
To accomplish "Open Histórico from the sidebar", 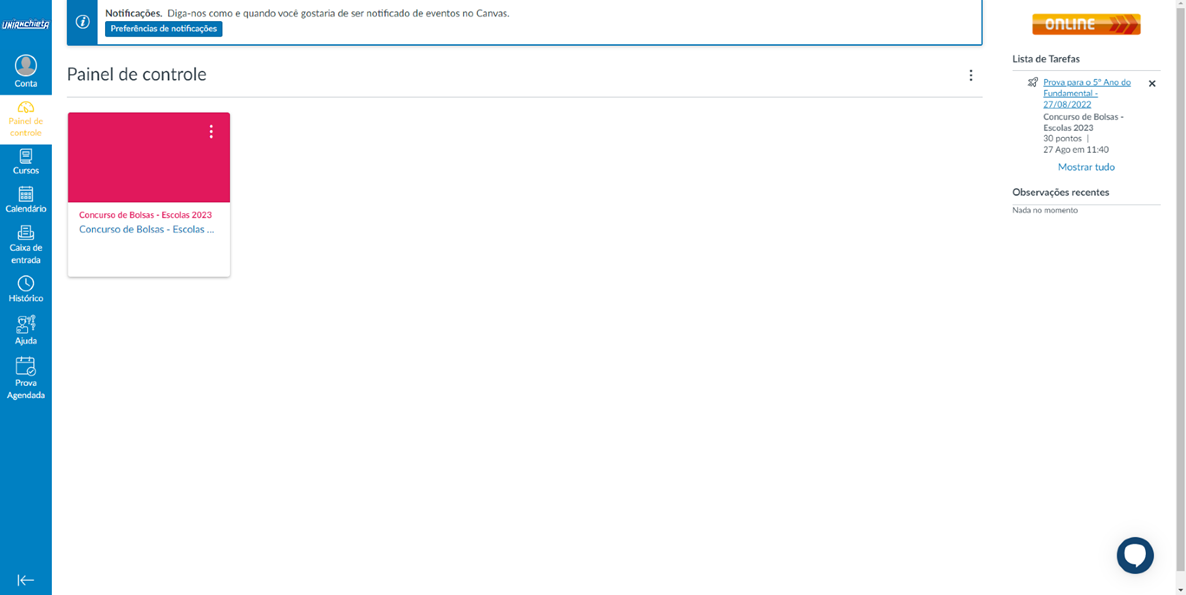I will click(26, 289).
